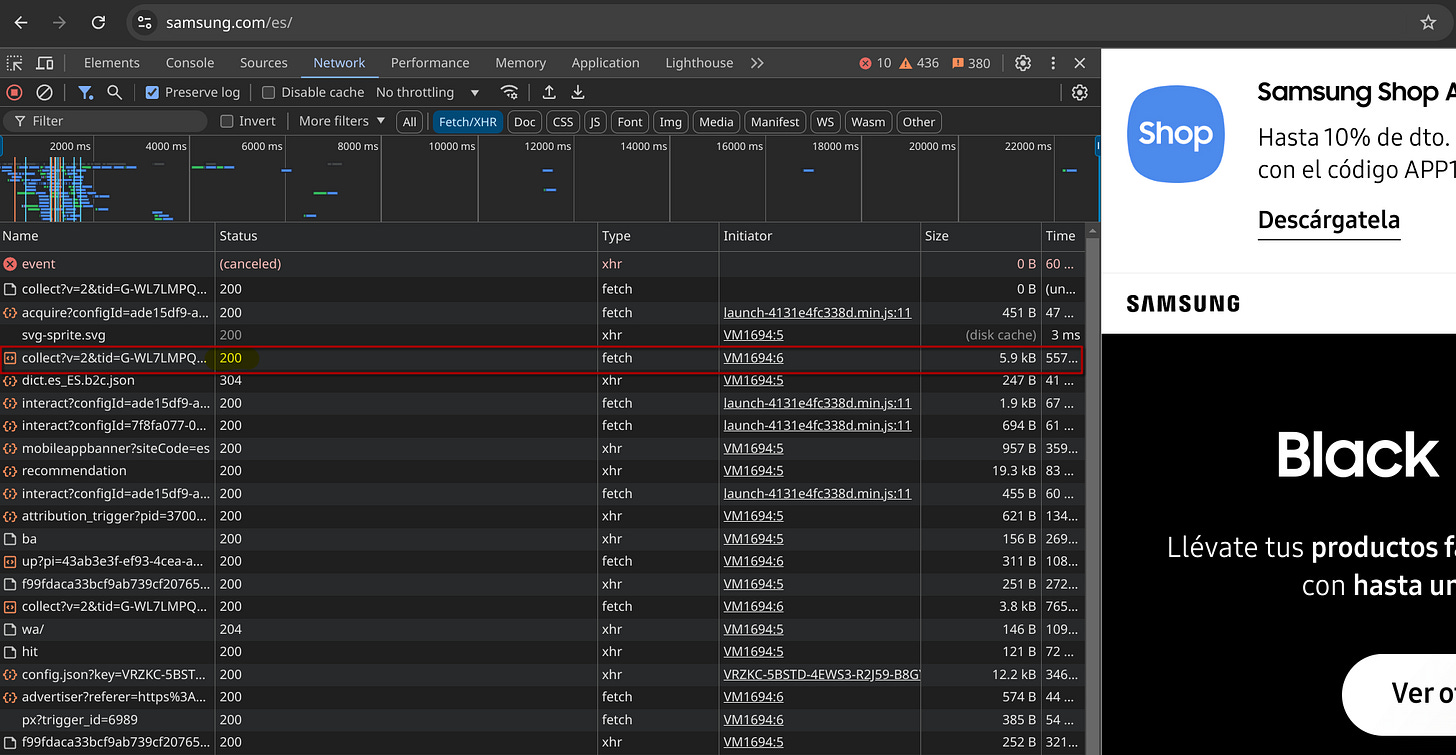Show more DevTools tabs chevron

(x=757, y=63)
